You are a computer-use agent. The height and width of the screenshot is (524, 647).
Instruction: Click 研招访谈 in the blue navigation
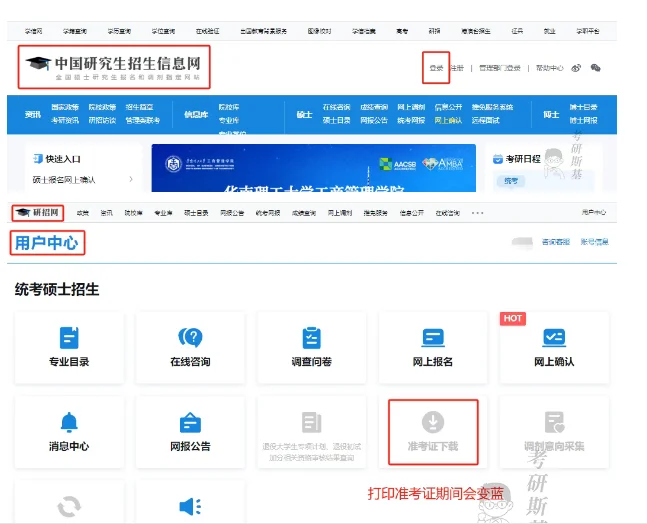point(102,120)
